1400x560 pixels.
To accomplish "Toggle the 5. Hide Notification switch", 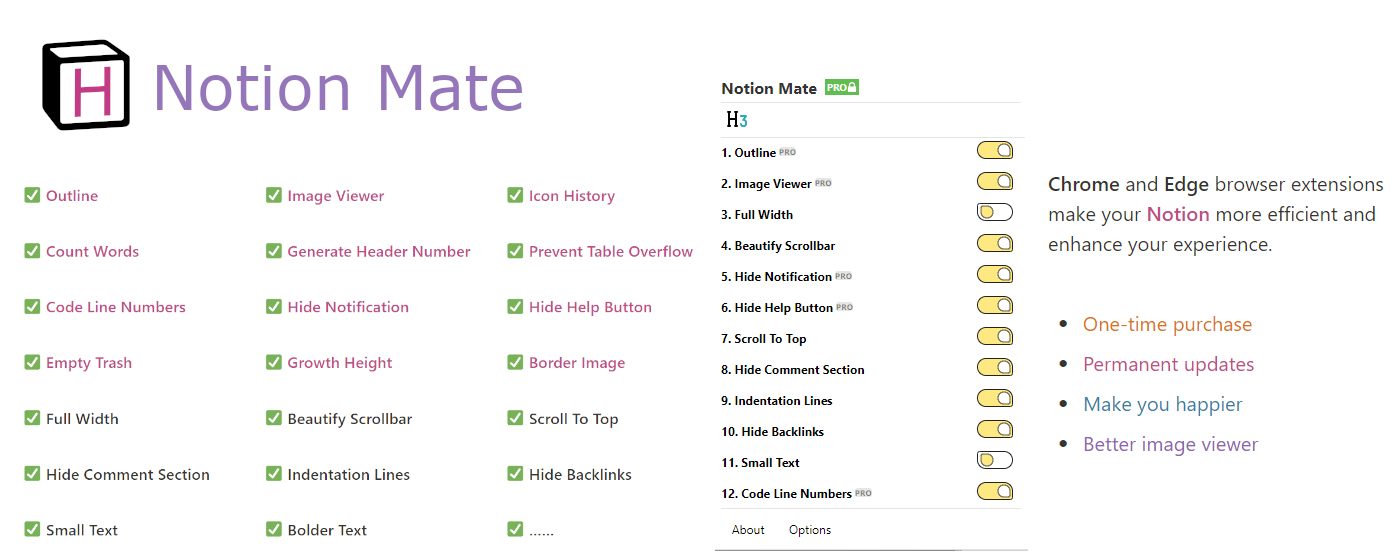I will click(995, 274).
